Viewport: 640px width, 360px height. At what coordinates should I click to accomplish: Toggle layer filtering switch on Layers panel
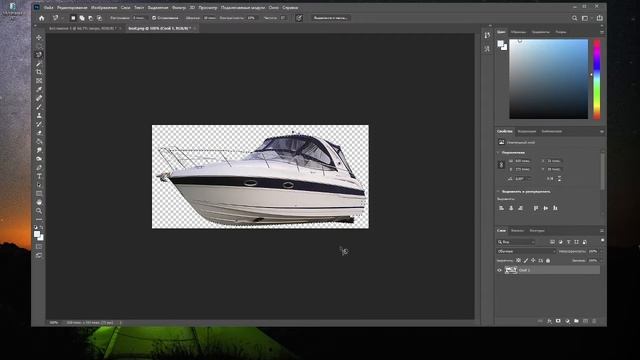click(x=602, y=241)
